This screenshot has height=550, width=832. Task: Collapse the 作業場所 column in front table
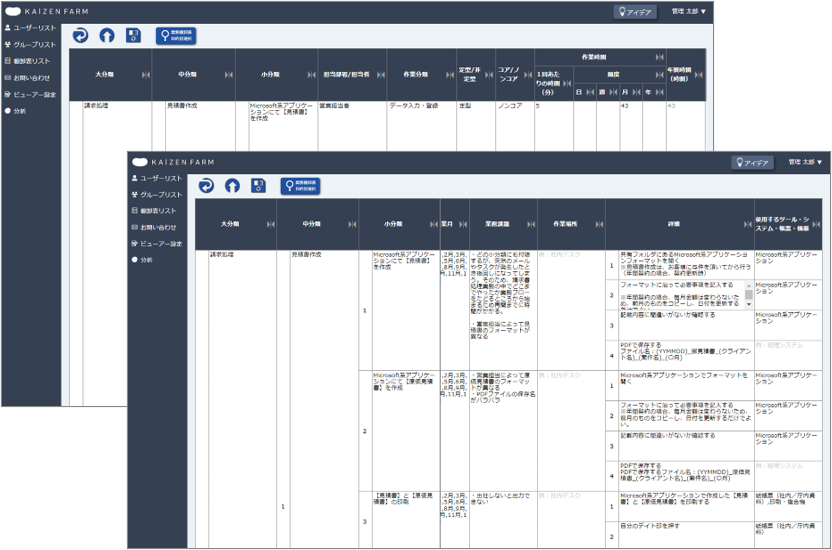[599, 224]
